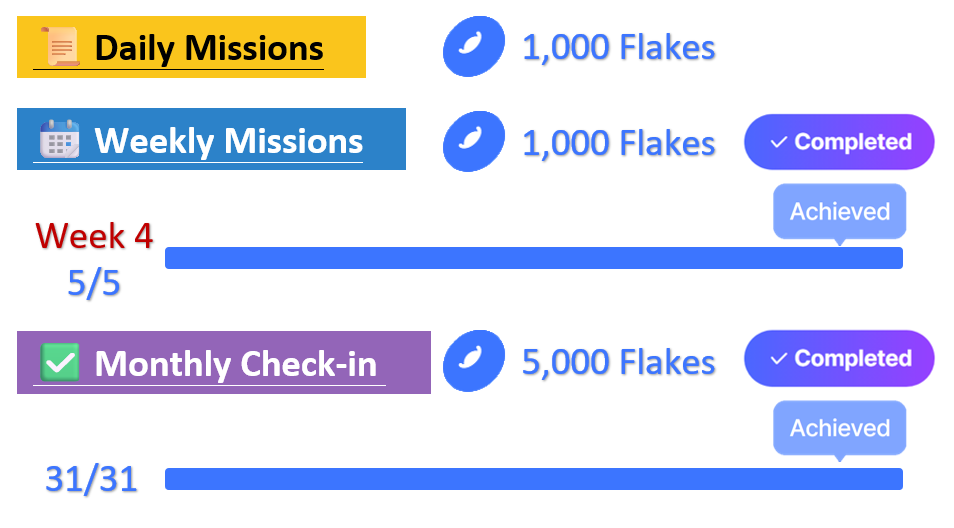Open the Weekly Missions tab
Screen dimensions: 954x528
[x=228, y=140]
